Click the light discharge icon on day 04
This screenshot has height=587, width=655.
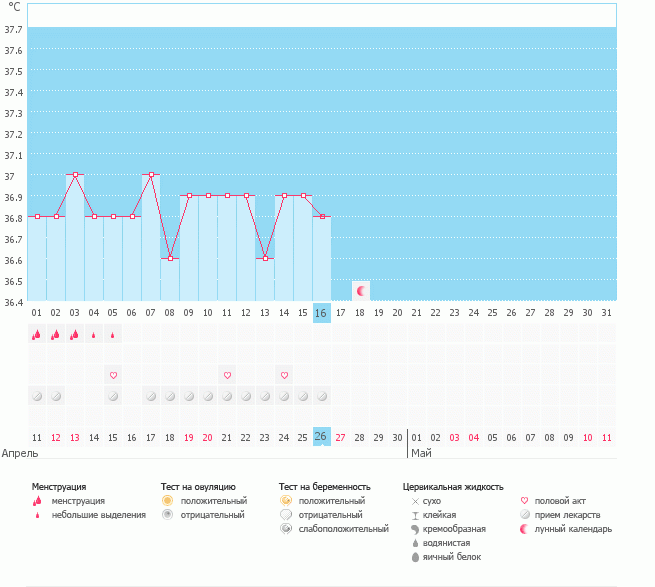(x=94, y=336)
